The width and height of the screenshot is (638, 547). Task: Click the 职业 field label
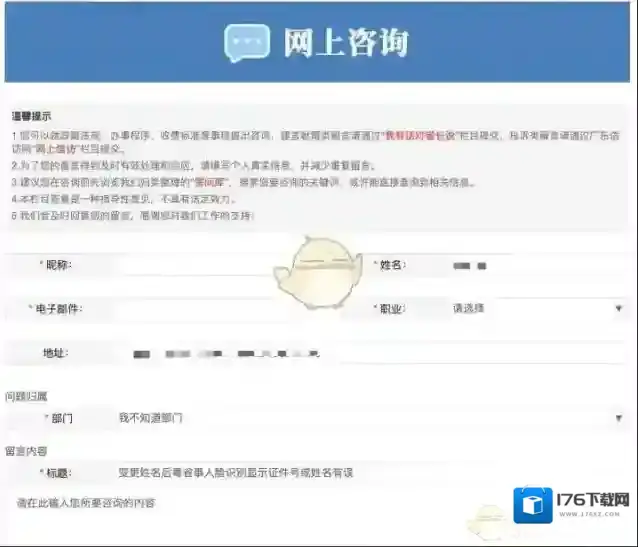[x=392, y=309]
